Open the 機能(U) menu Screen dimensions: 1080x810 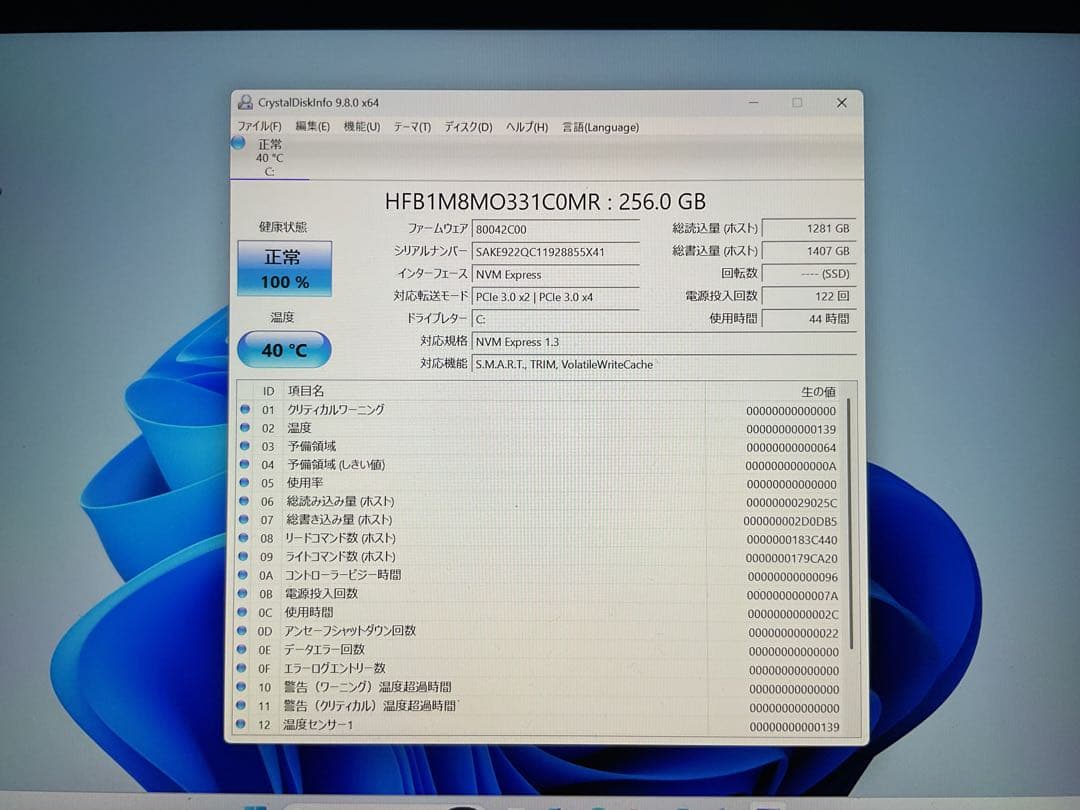point(362,127)
